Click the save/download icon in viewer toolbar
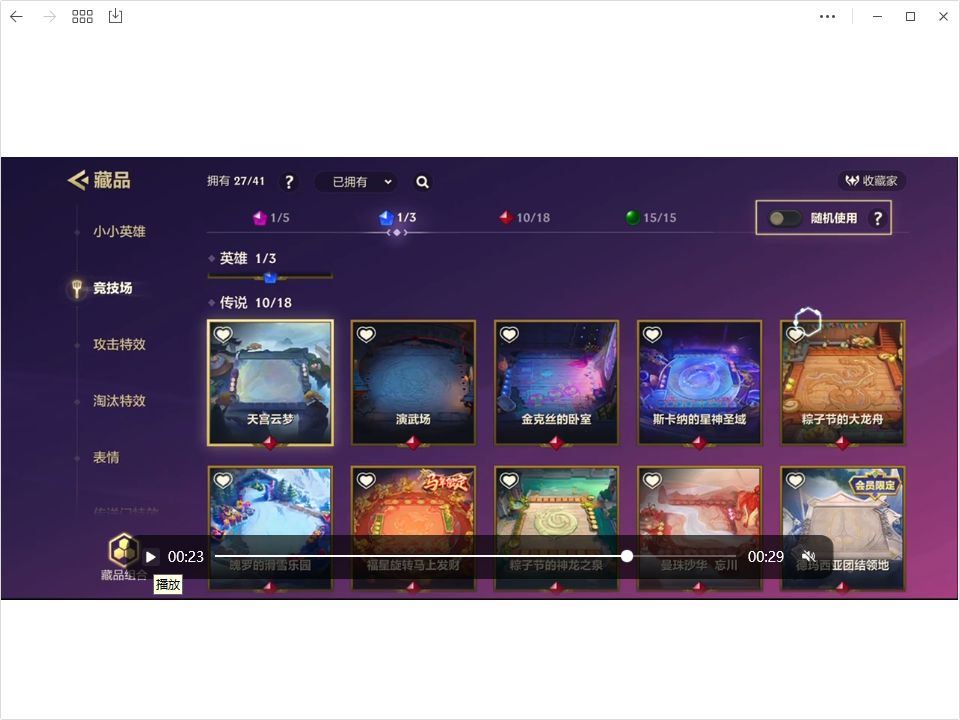Screen dimensions: 960x720 click(x=115, y=17)
